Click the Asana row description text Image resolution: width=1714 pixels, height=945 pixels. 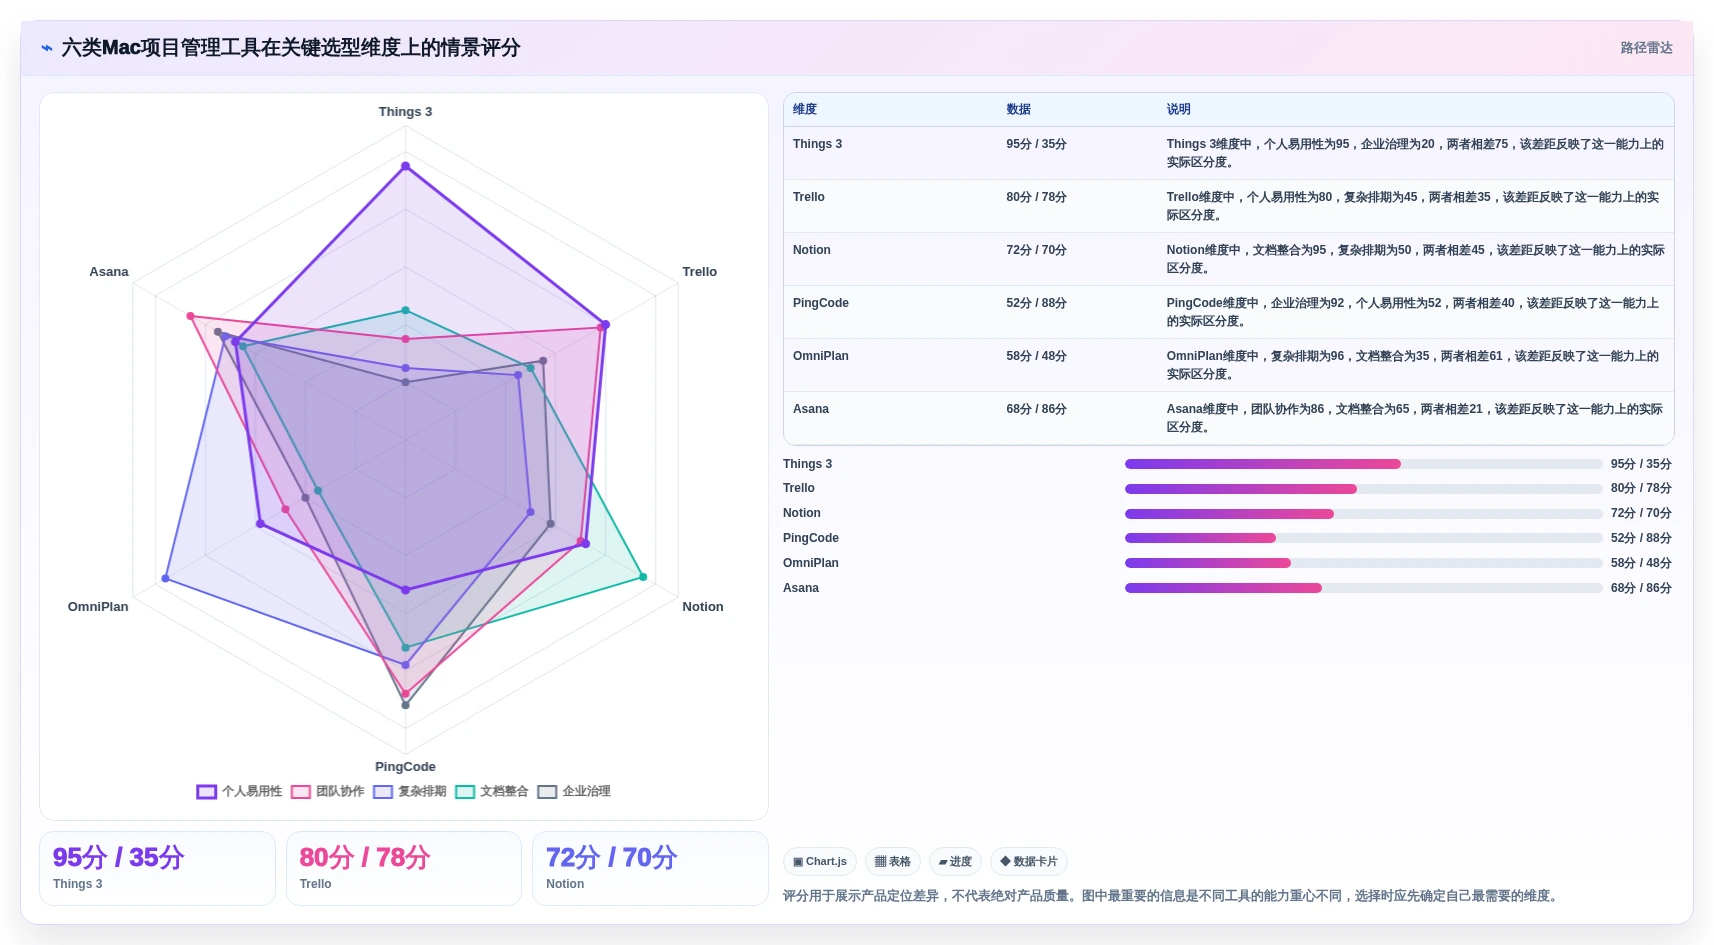[x=1415, y=418]
